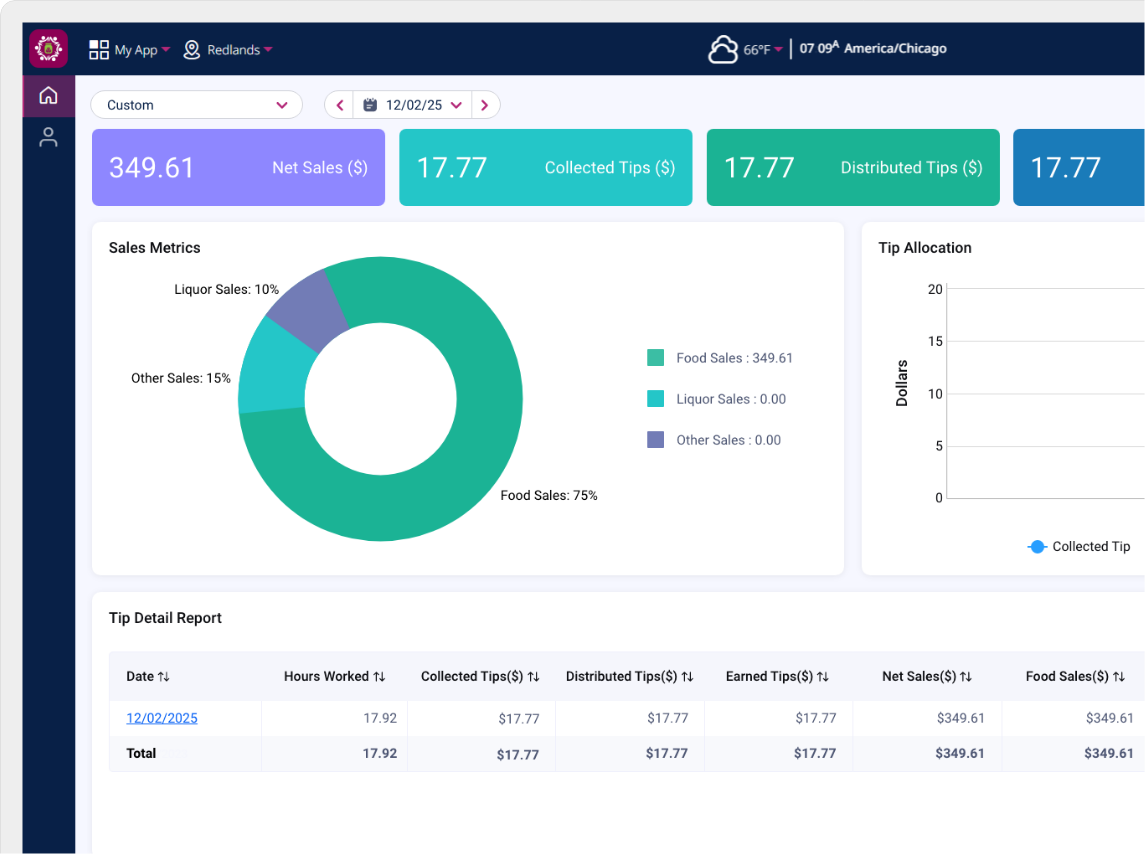The height and width of the screenshot is (854, 1145).
Task: Click the Redlands location pin icon
Action: point(192,50)
